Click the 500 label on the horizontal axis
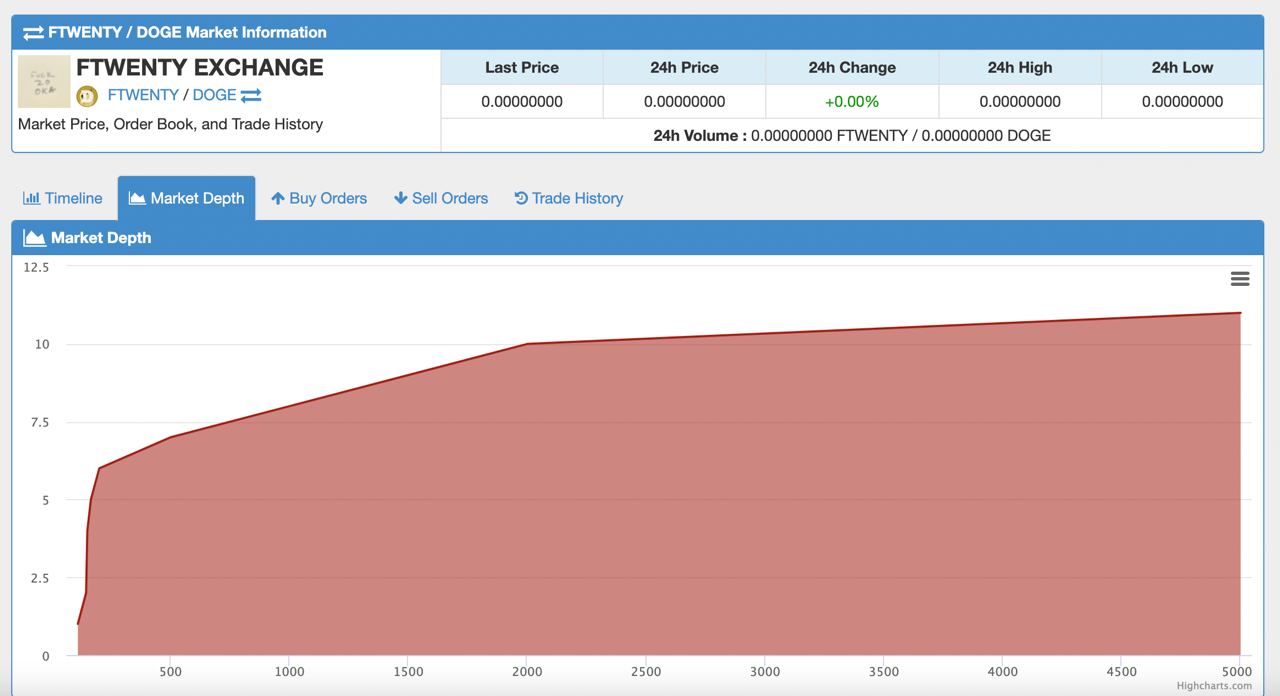1280x696 pixels. click(x=171, y=672)
